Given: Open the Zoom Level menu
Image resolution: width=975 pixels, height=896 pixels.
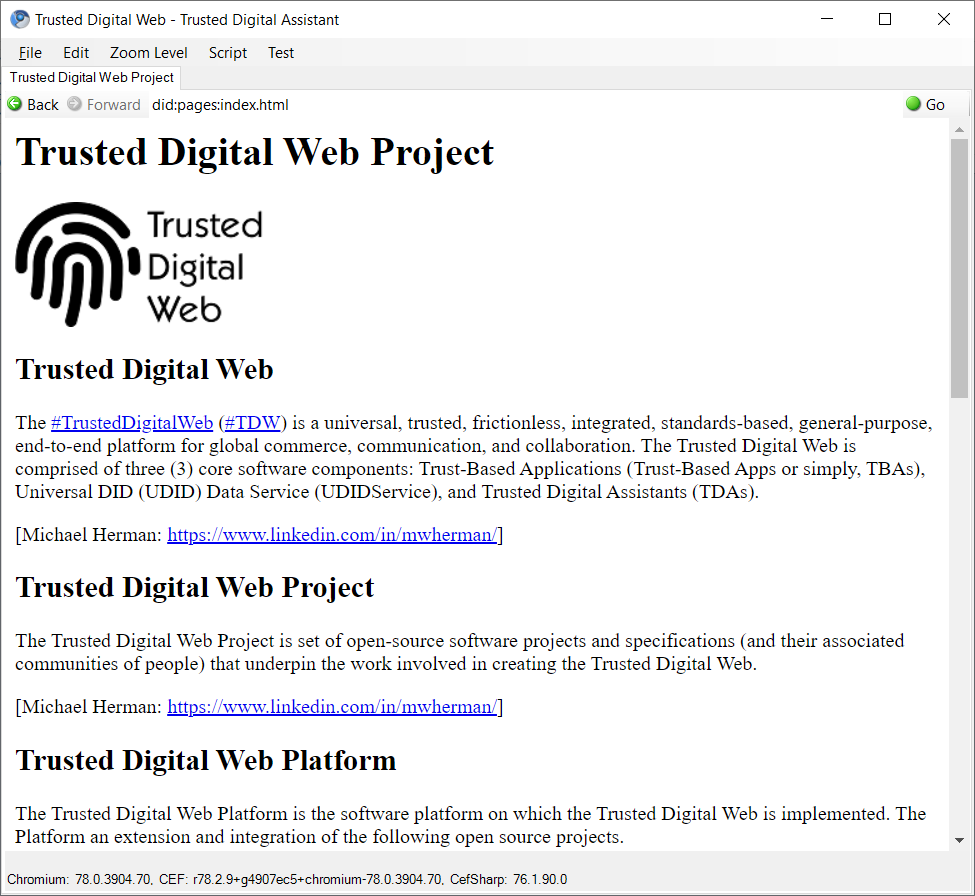Looking at the screenshot, I should tap(149, 53).
